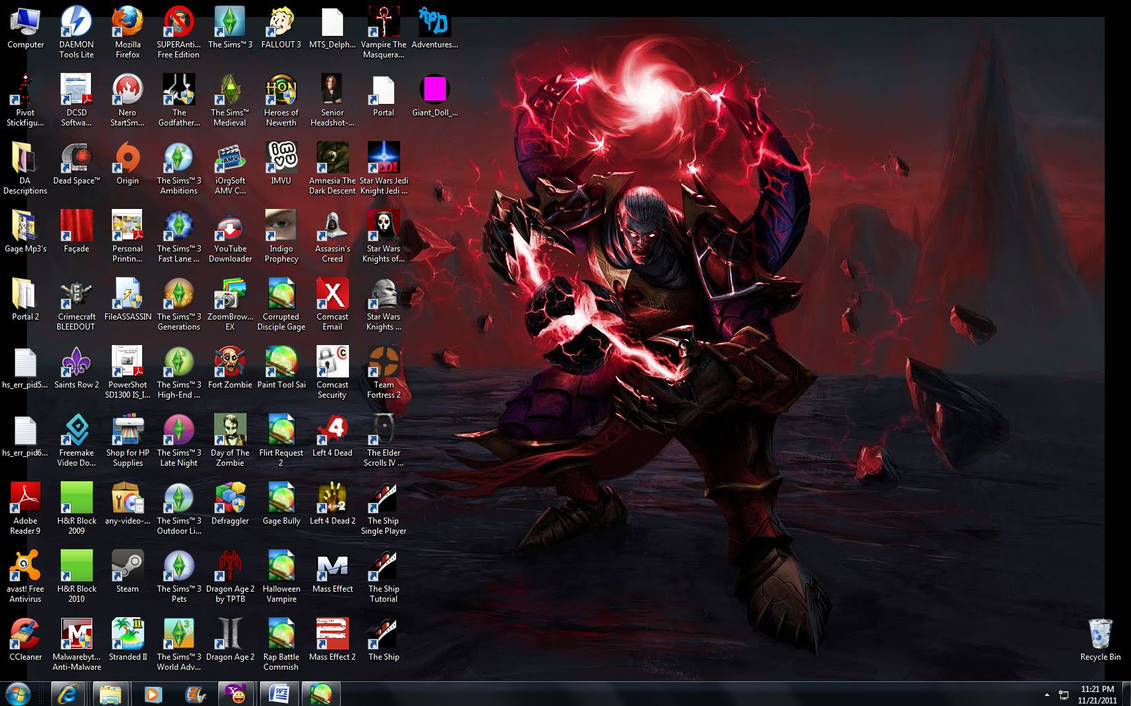Select the H&R Block 2009 shortcut

pyautogui.click(x=76, y=508)
